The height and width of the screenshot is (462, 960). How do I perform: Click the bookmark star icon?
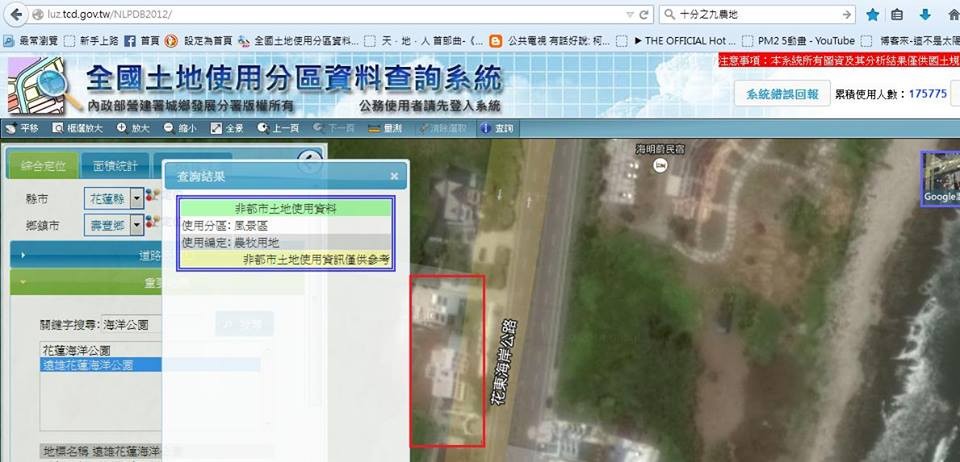point(873,15)
